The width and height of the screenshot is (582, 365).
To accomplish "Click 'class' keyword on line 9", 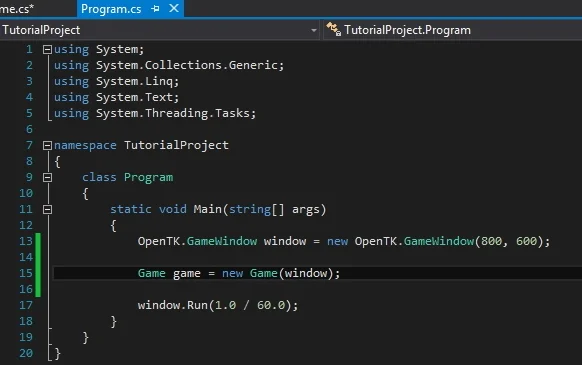I will 99,177.
